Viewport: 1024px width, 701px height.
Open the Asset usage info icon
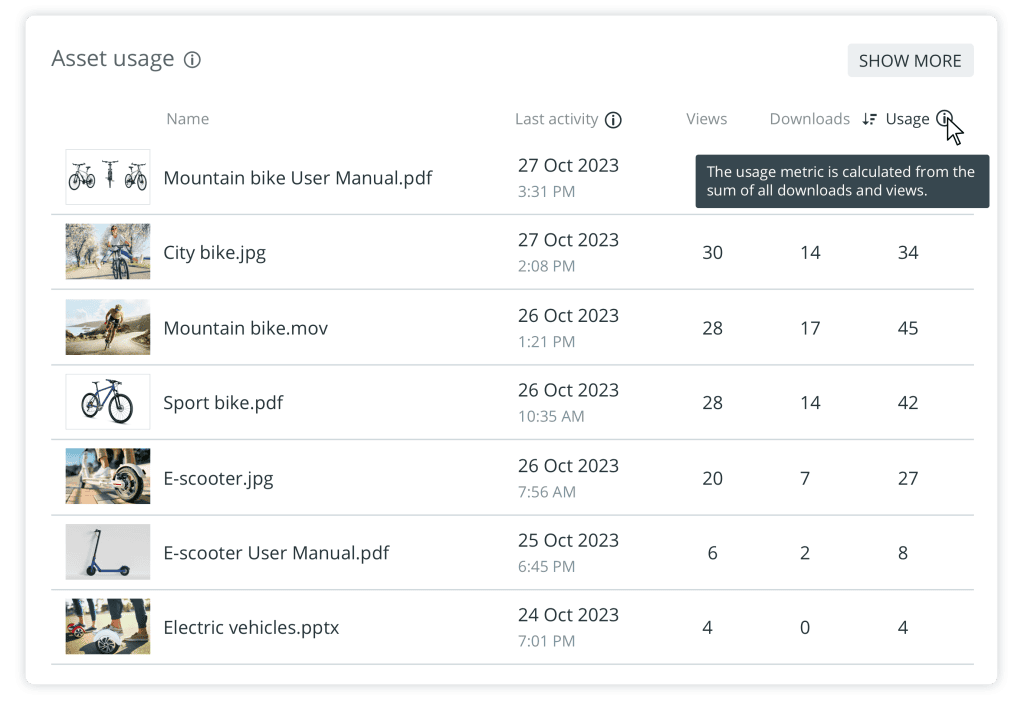pyautogui.click(x=192, y=59)
